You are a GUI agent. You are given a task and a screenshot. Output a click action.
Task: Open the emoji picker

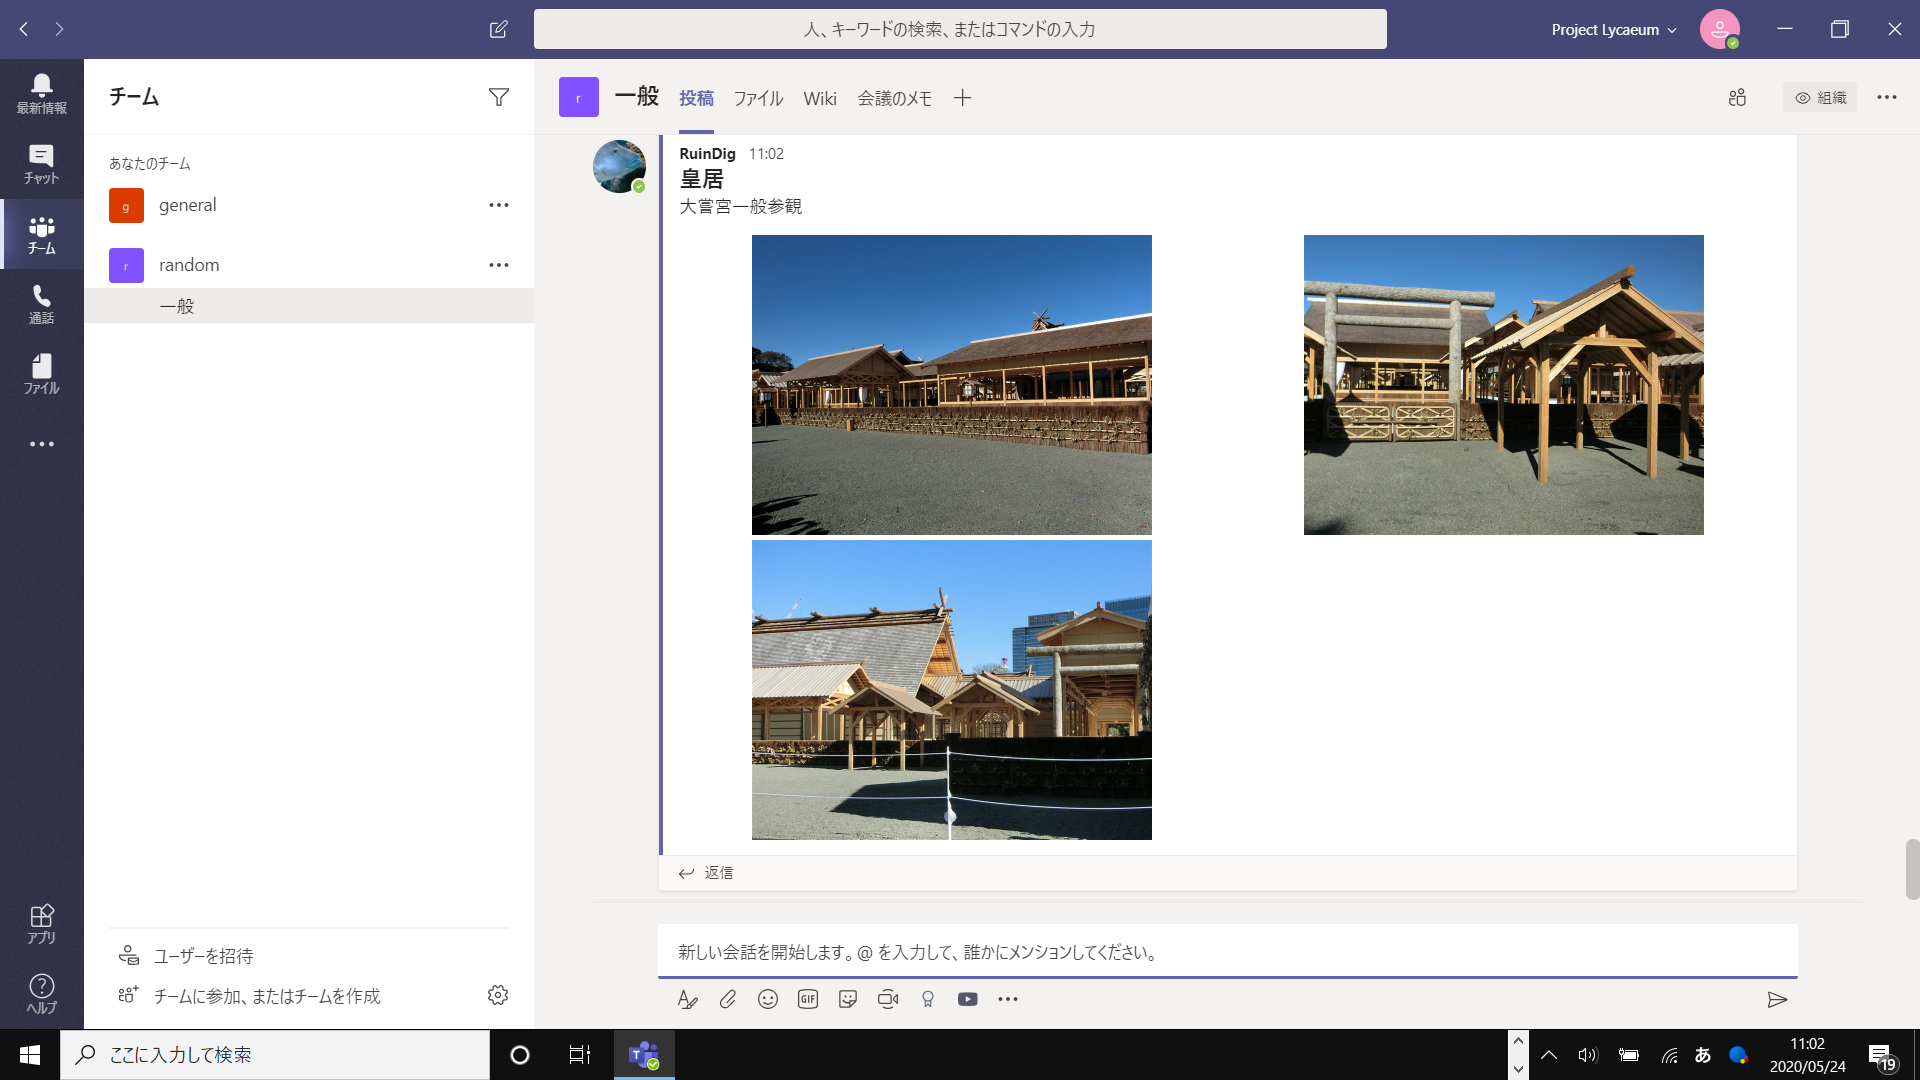click(x=768, y=999)
